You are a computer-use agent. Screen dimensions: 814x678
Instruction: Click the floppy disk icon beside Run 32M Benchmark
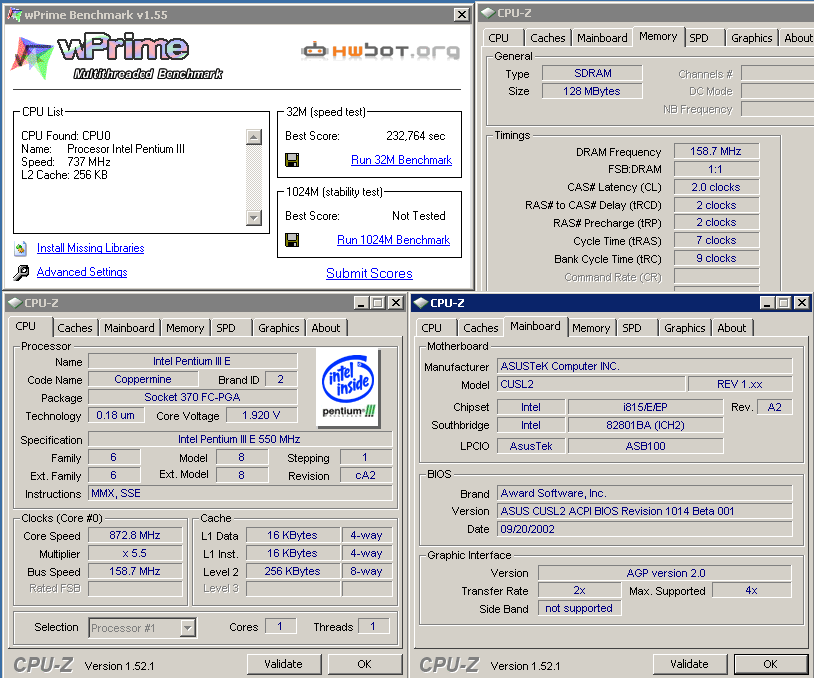(292, 160)
